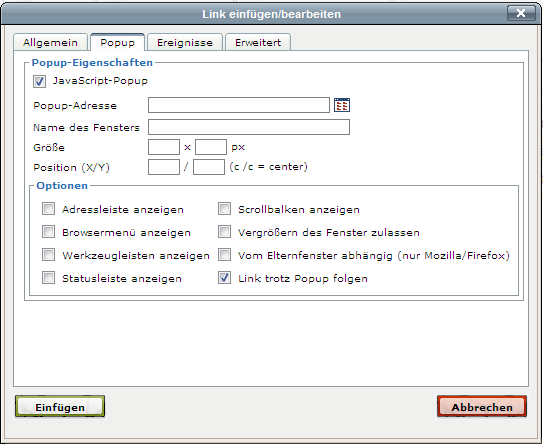Click the Name des Fensters field

pos(249,127)
